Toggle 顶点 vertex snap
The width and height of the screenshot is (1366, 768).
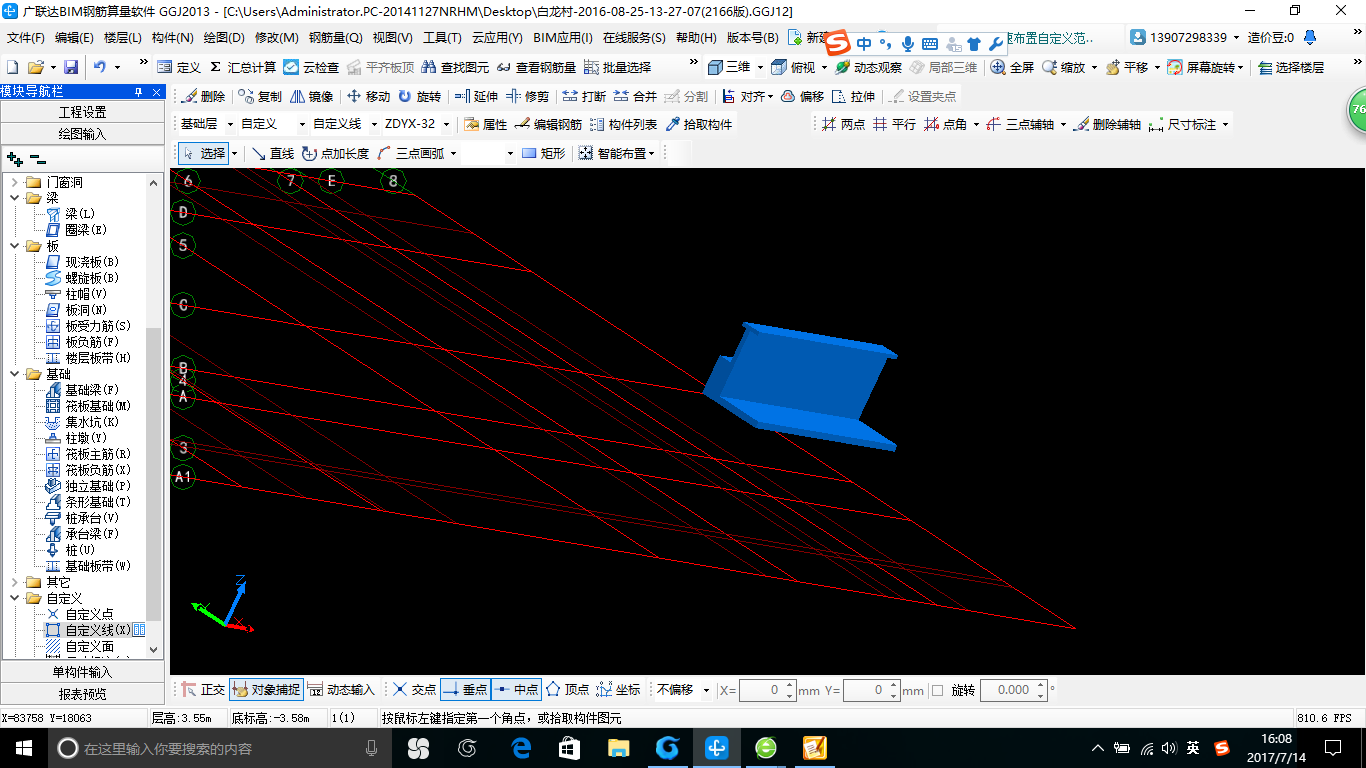567,690
